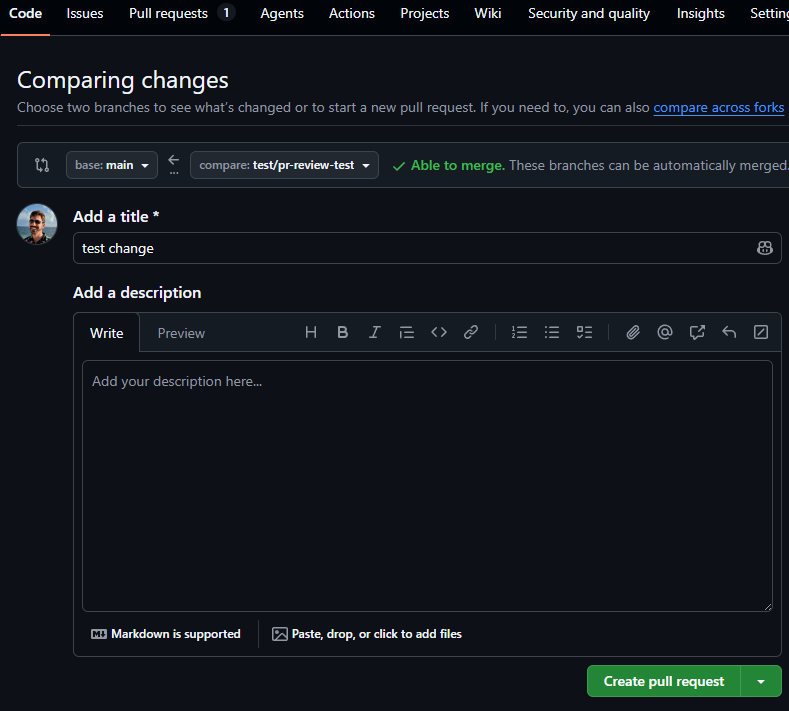Insert a heading with the H icon

tap(310, 332)
